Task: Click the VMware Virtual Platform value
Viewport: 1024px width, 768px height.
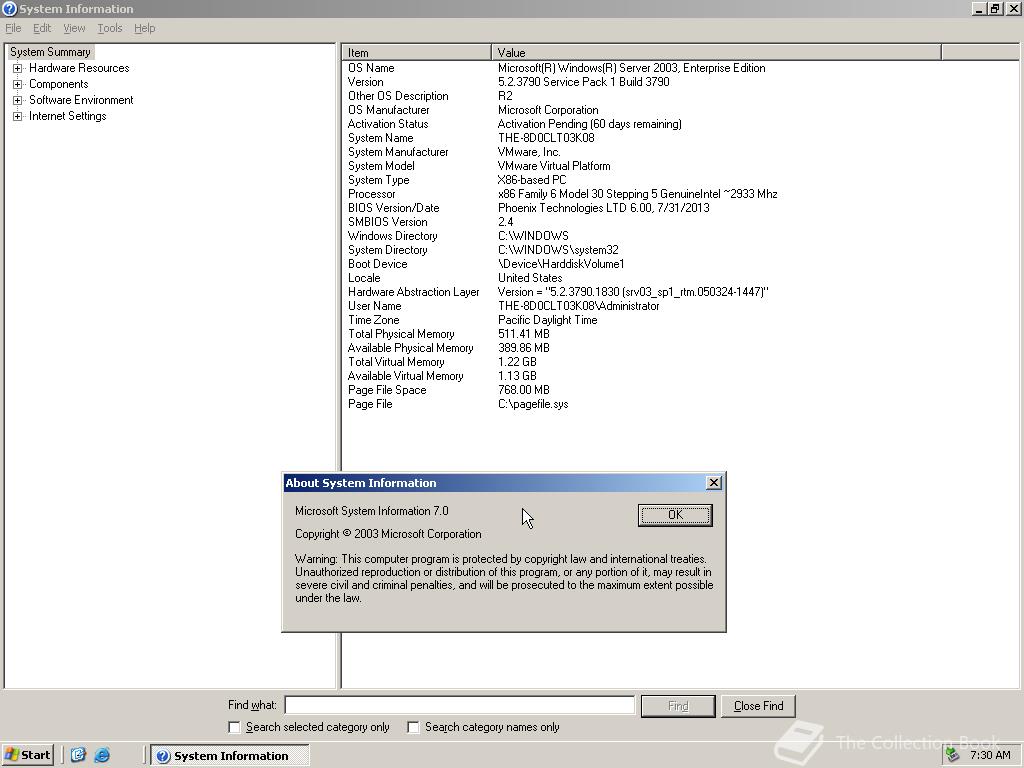Action: 554,166
